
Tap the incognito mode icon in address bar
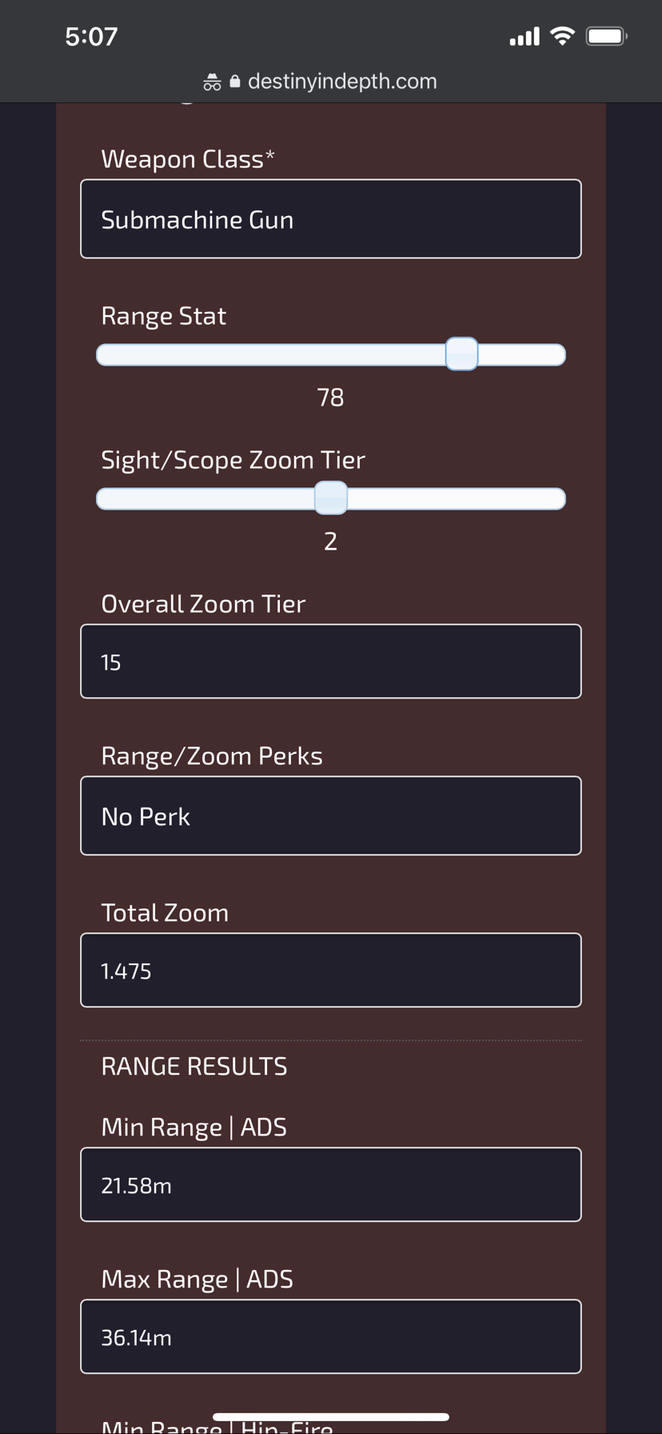pyautogui.click(x=212, y=82)
